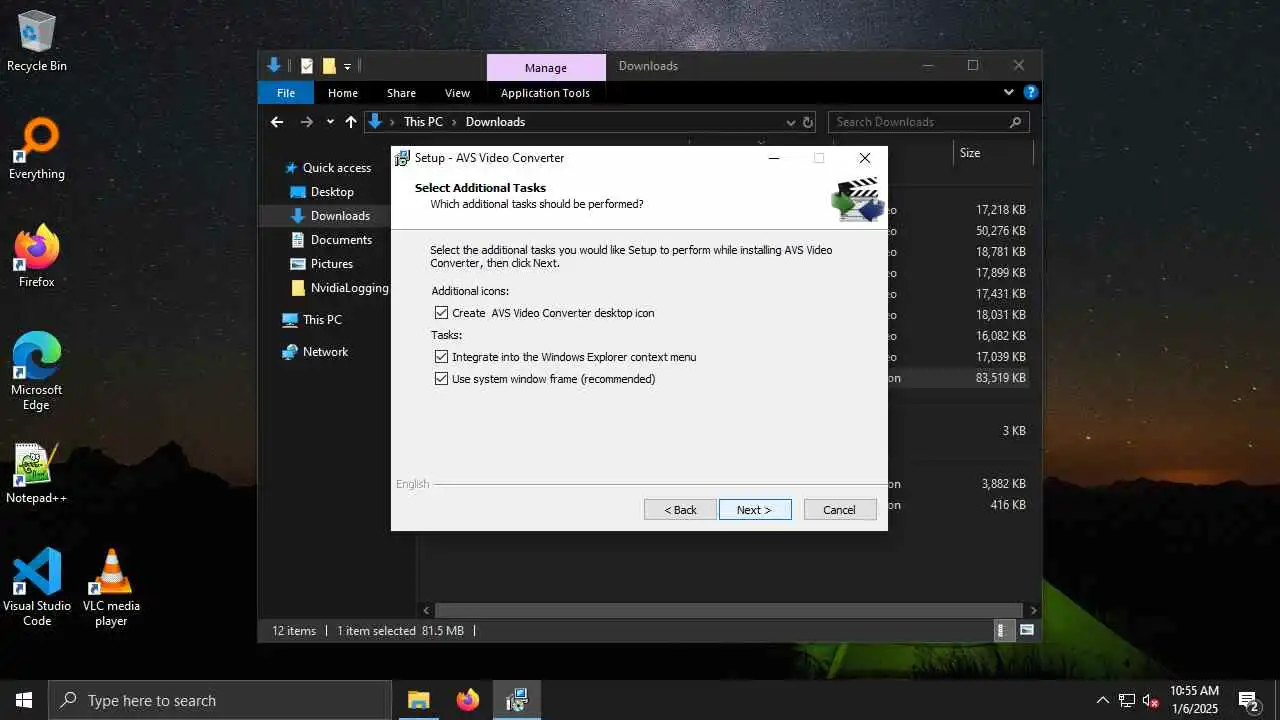1280x720 pixels.
Task: Open File Explorer from taskbar
Action: (x=418, y=700)
